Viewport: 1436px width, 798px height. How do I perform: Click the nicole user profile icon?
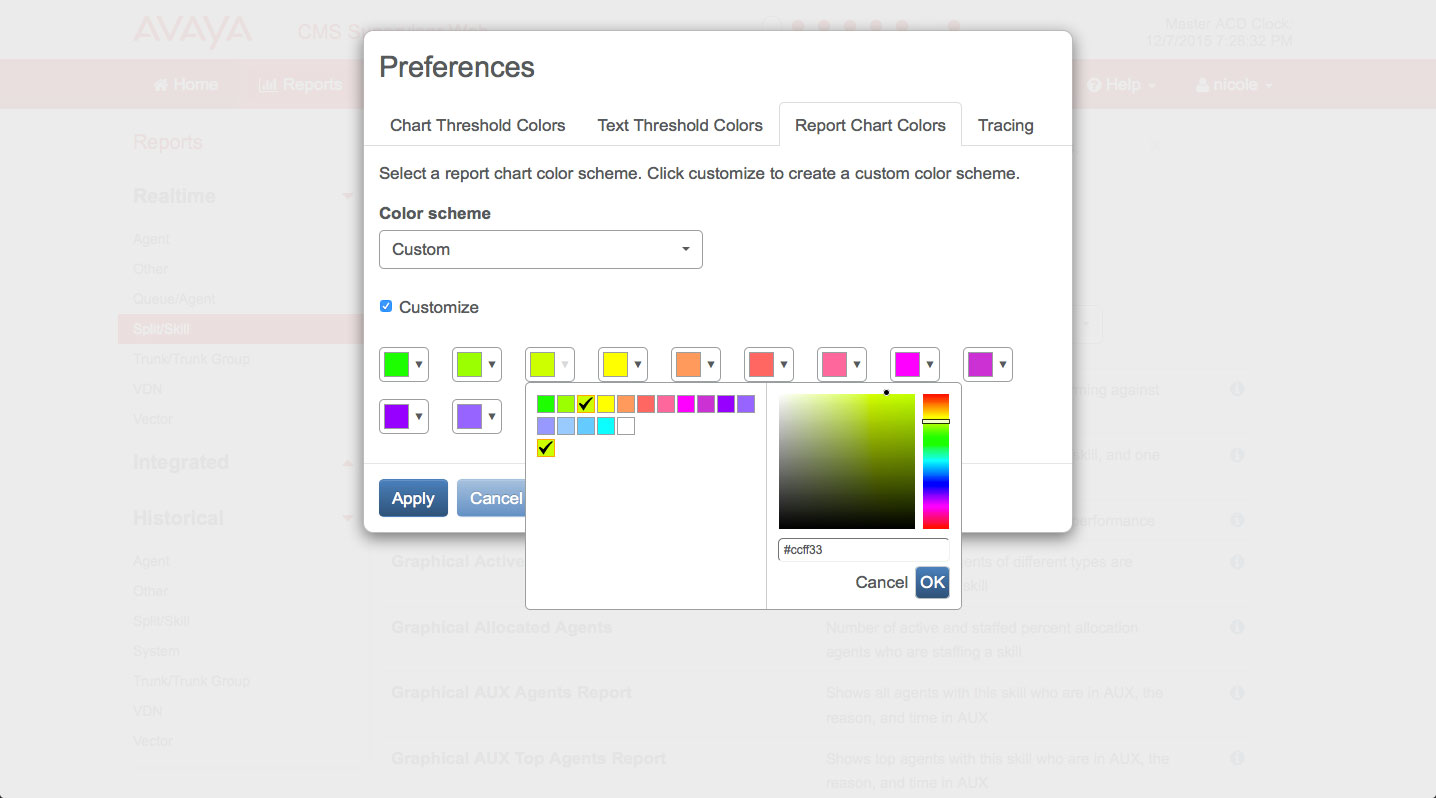(1202, 85)
